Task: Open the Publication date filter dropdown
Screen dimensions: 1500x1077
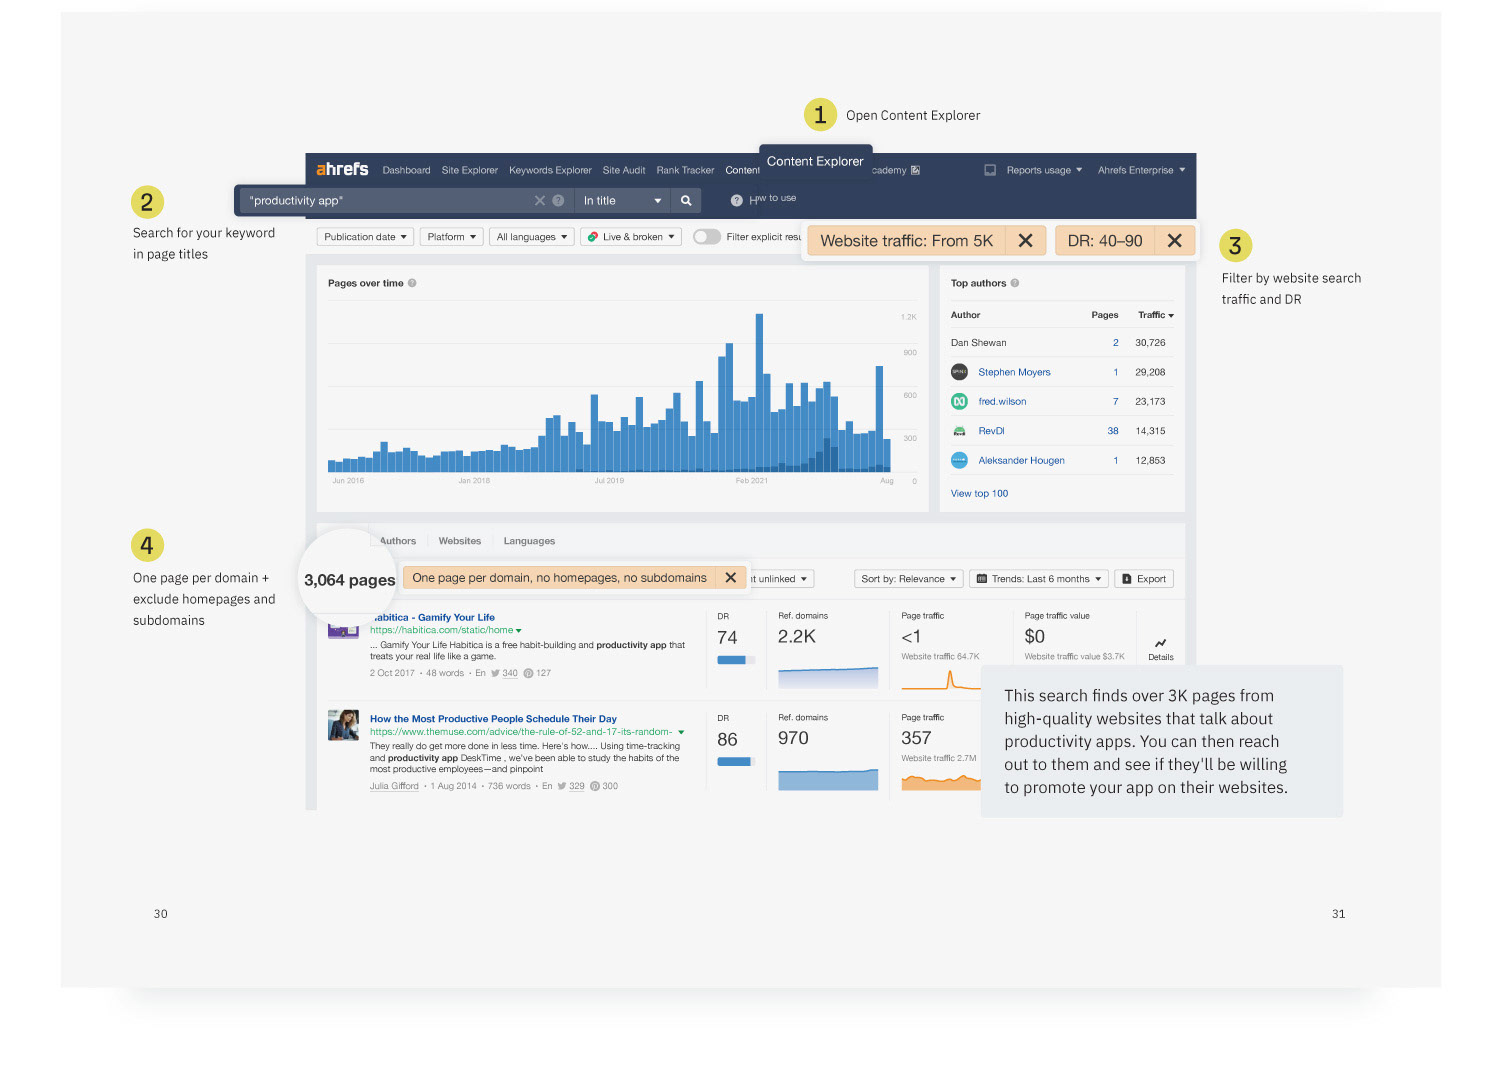Action: 366,237
